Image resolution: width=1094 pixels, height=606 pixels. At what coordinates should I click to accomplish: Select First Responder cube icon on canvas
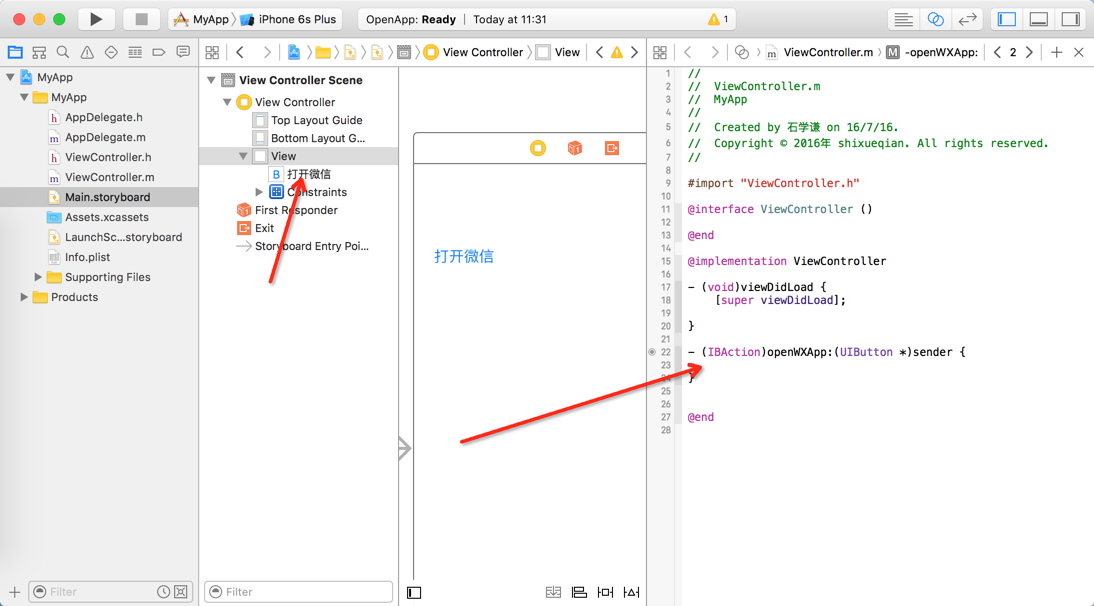pos(575,148)
